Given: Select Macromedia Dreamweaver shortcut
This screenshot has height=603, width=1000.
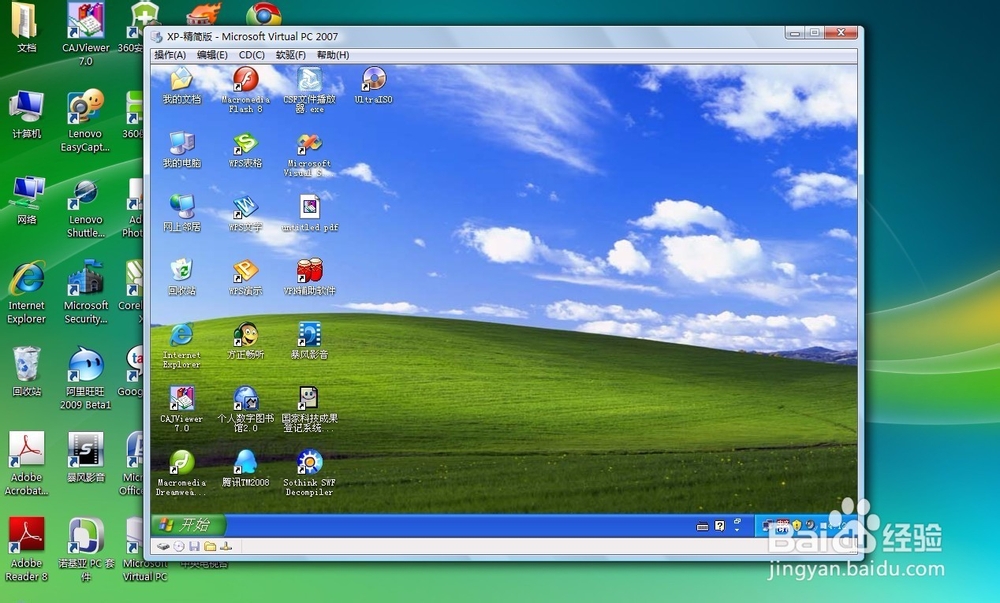Looking at the screenshot, I should click(x=182, y=473).
